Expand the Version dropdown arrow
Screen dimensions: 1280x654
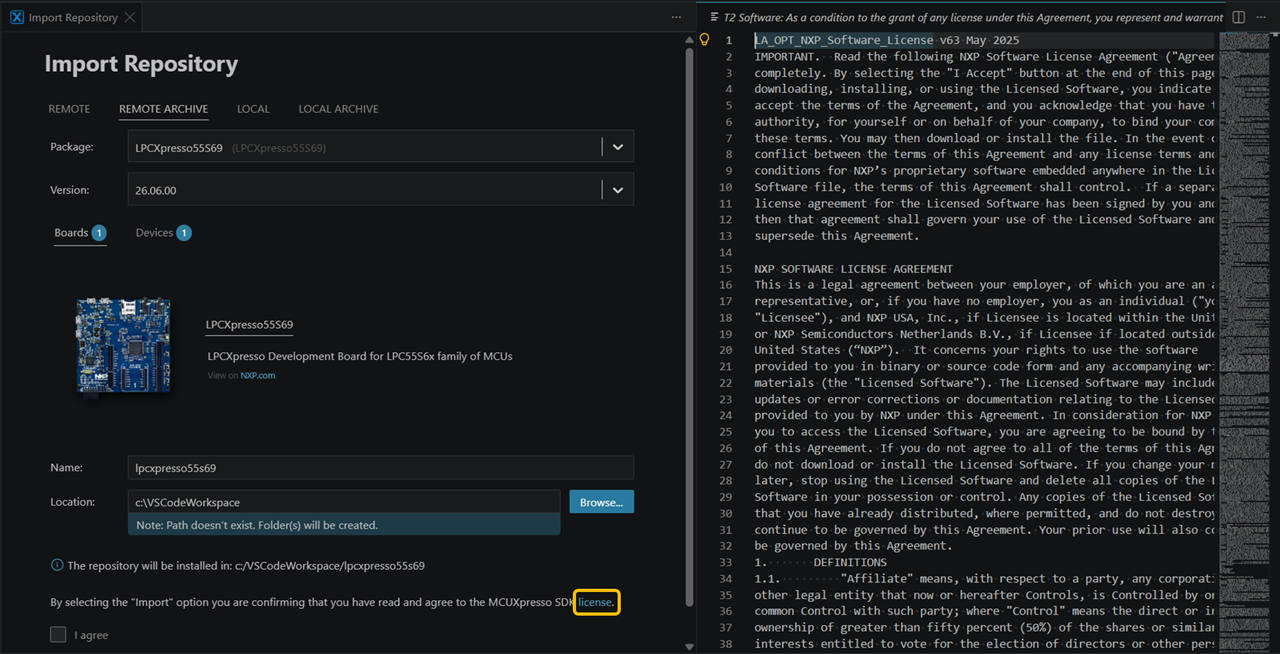pyautogui.click(x=618, y=190)
